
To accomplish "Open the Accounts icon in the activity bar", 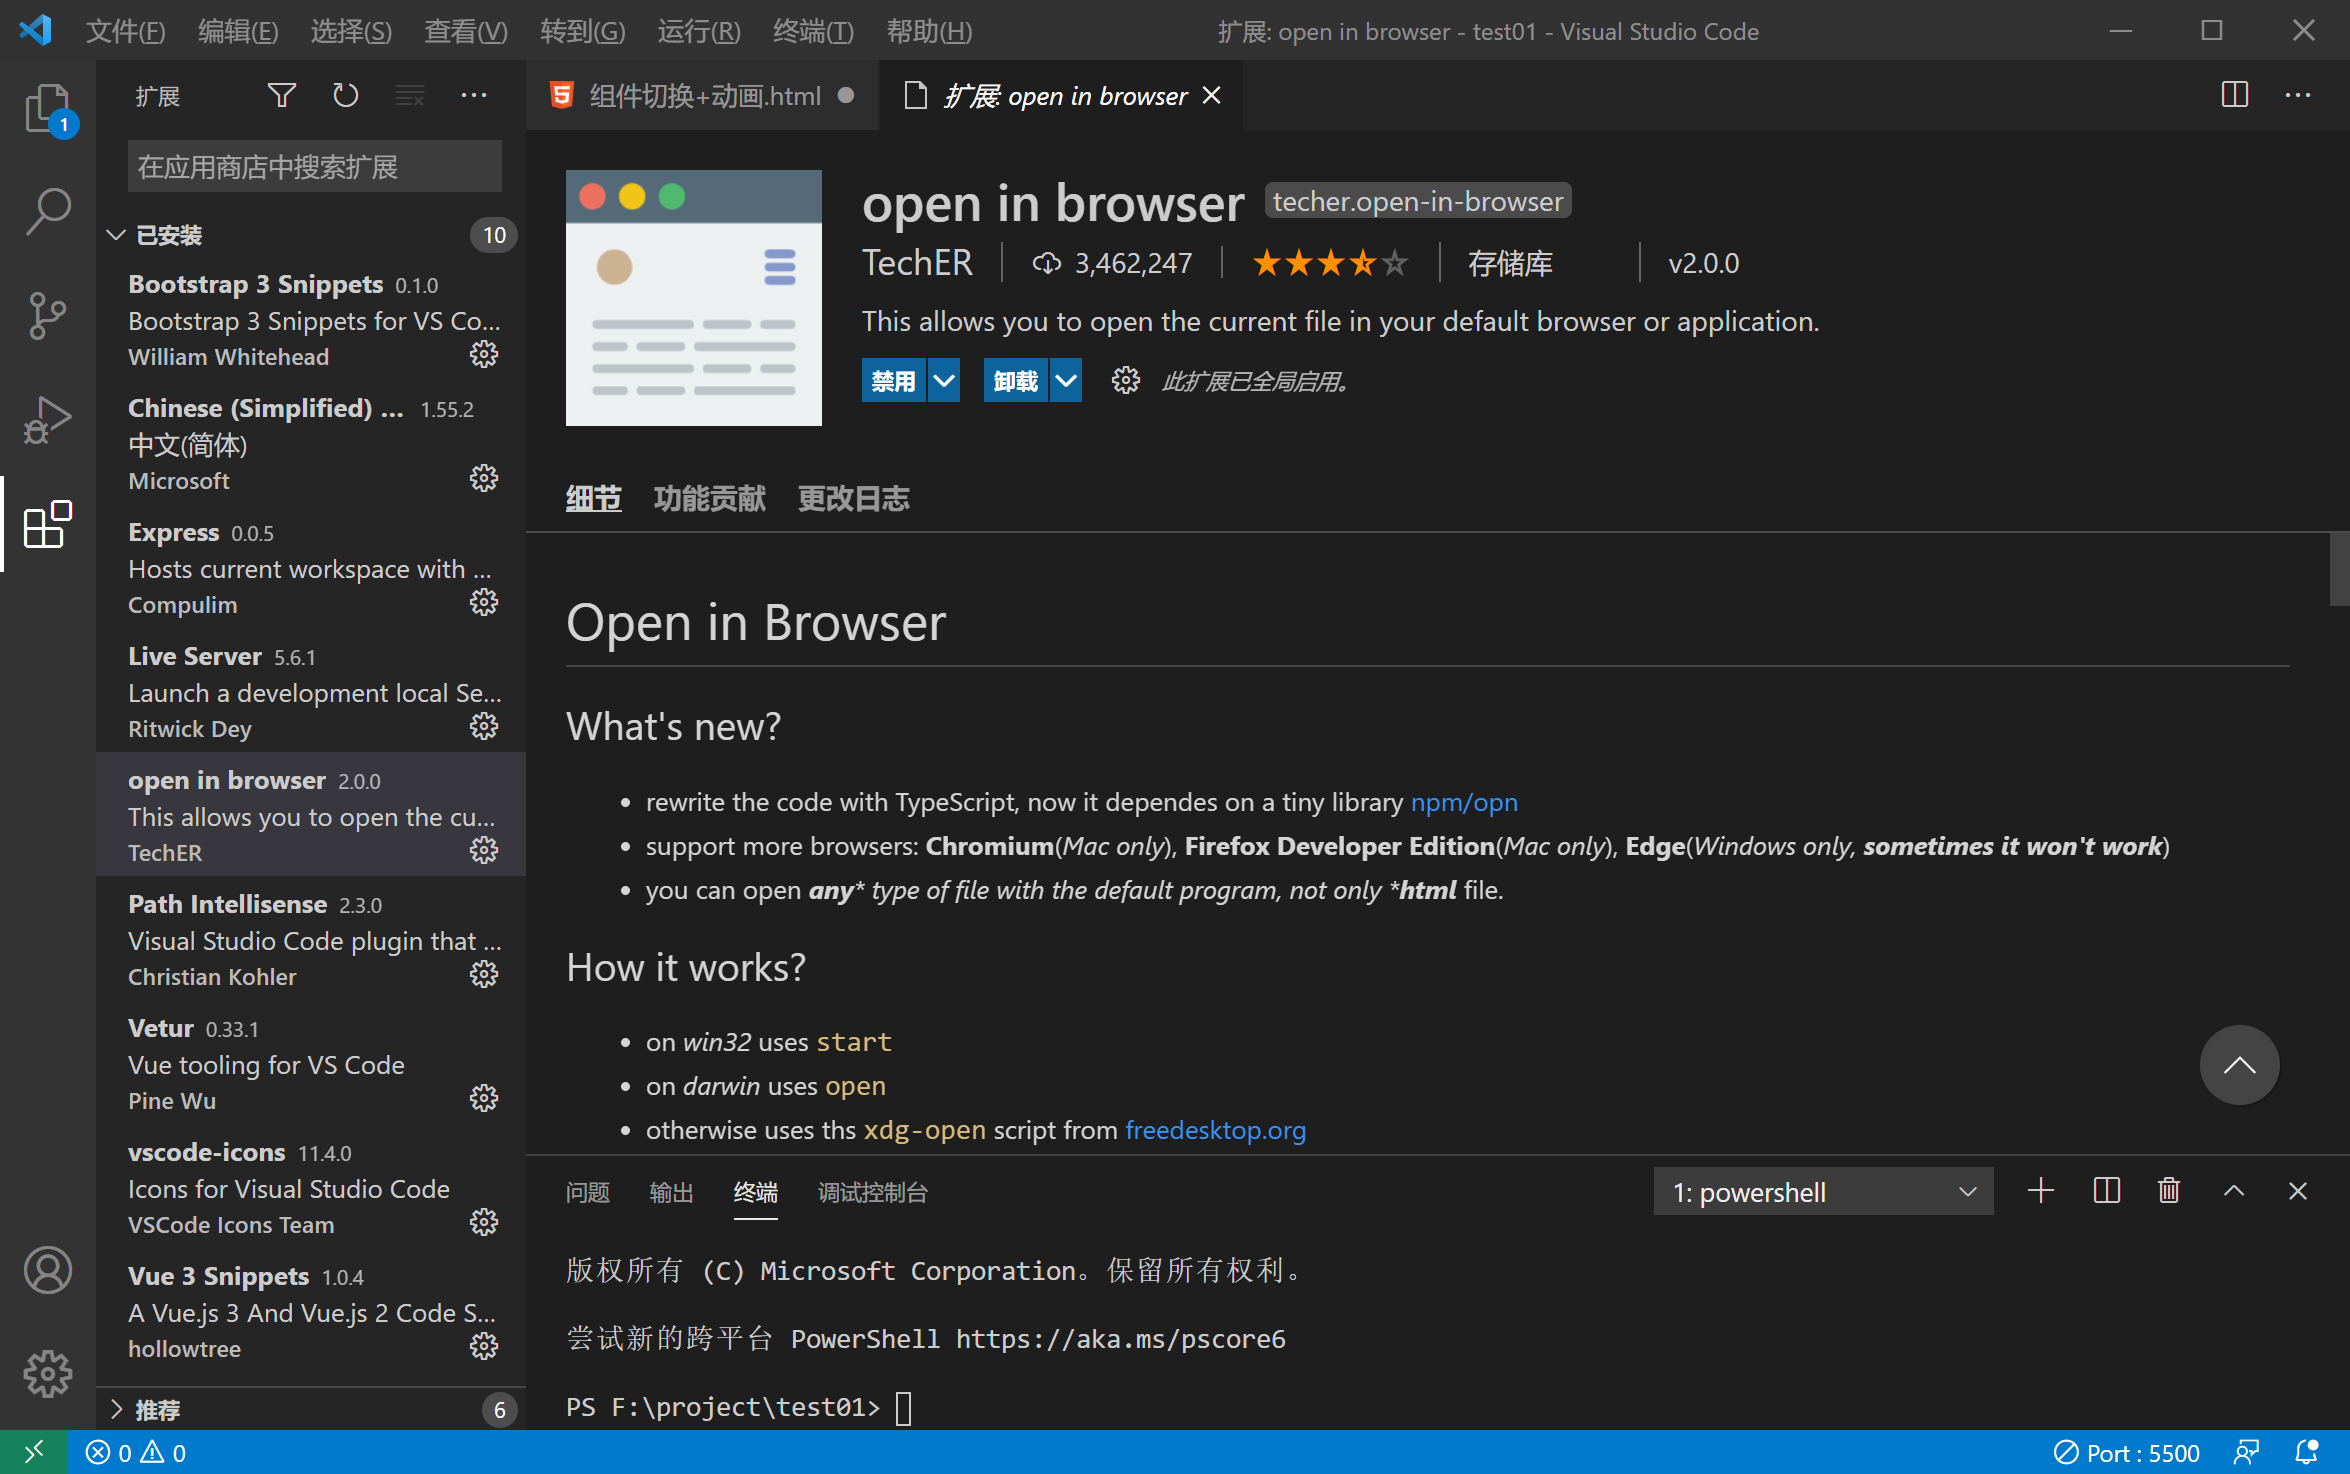I will 47,1270.
